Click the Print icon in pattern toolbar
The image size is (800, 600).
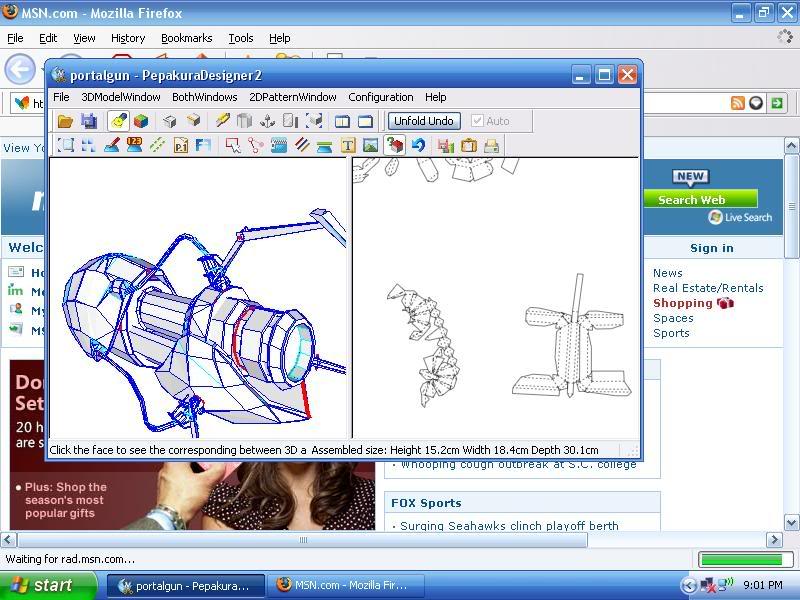(x=491, y=146)
